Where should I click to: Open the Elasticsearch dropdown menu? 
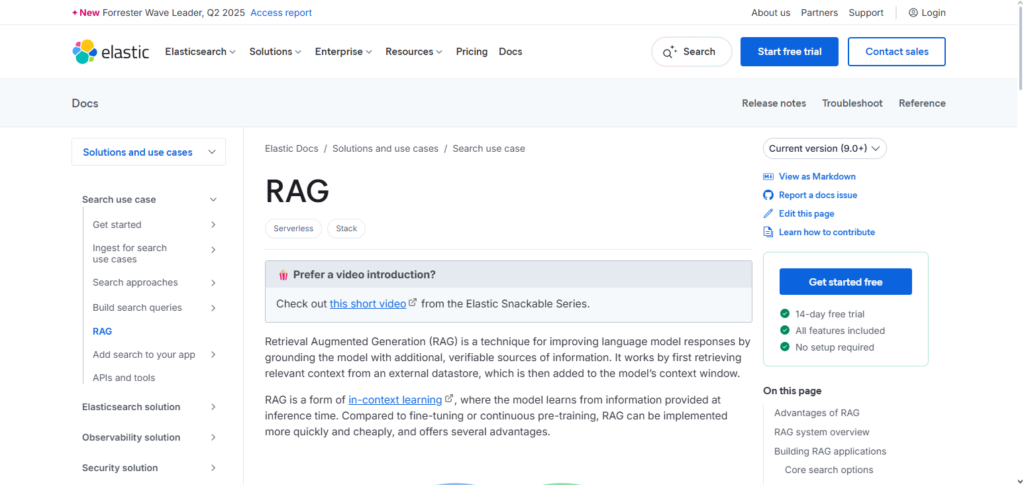pos(200,52)
